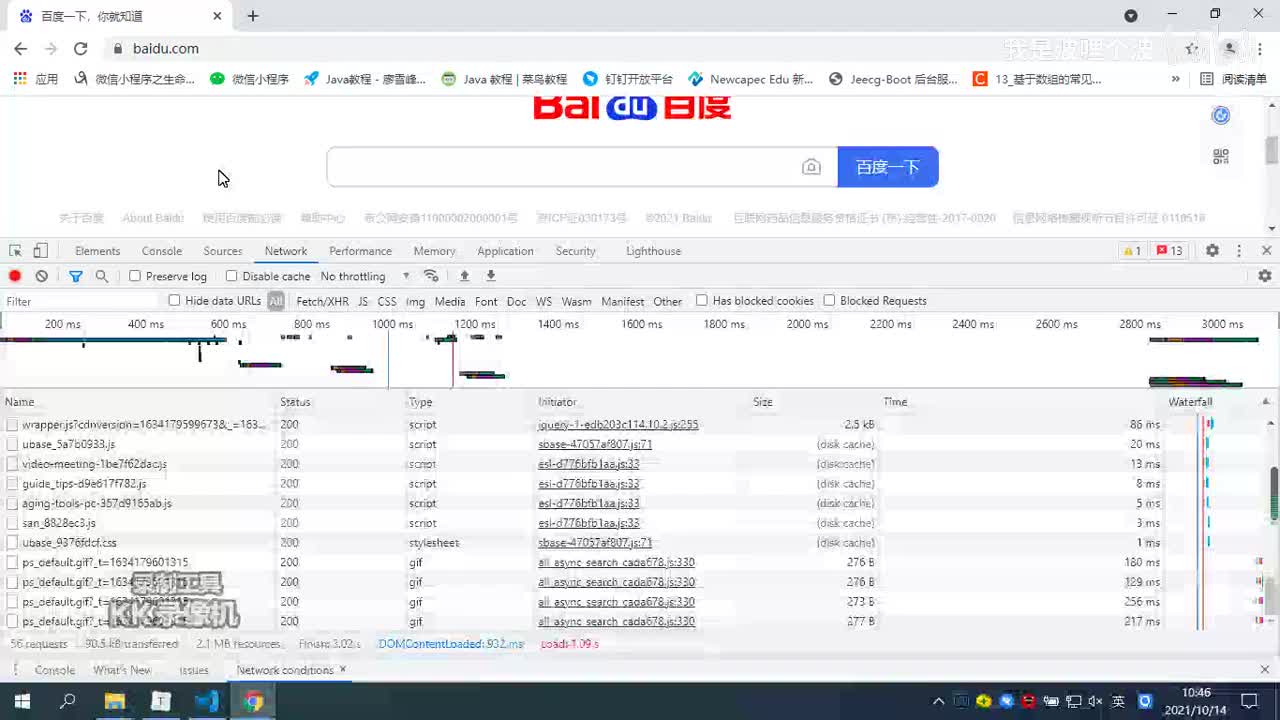
Task: Click the 1000 ms timeline overview marker
Action: click(x=392, y=324)
